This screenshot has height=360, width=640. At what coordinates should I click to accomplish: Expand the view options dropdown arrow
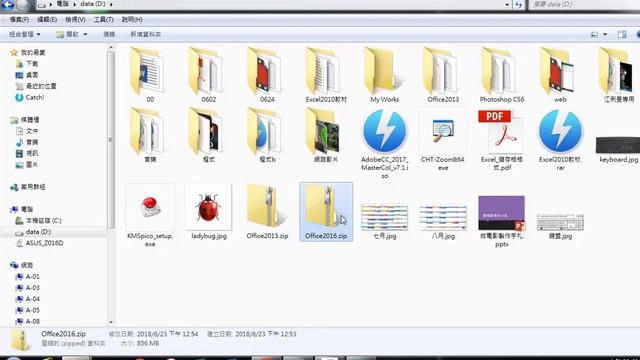coord(605,34)
